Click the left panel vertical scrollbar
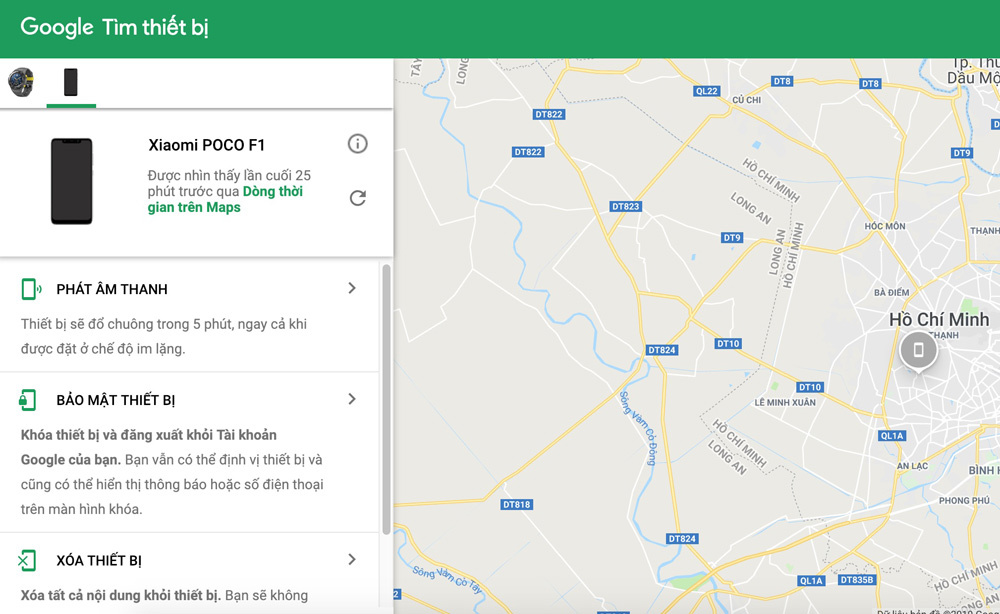1000x614 pixels. pyautogui.click(x=386, y=400)
